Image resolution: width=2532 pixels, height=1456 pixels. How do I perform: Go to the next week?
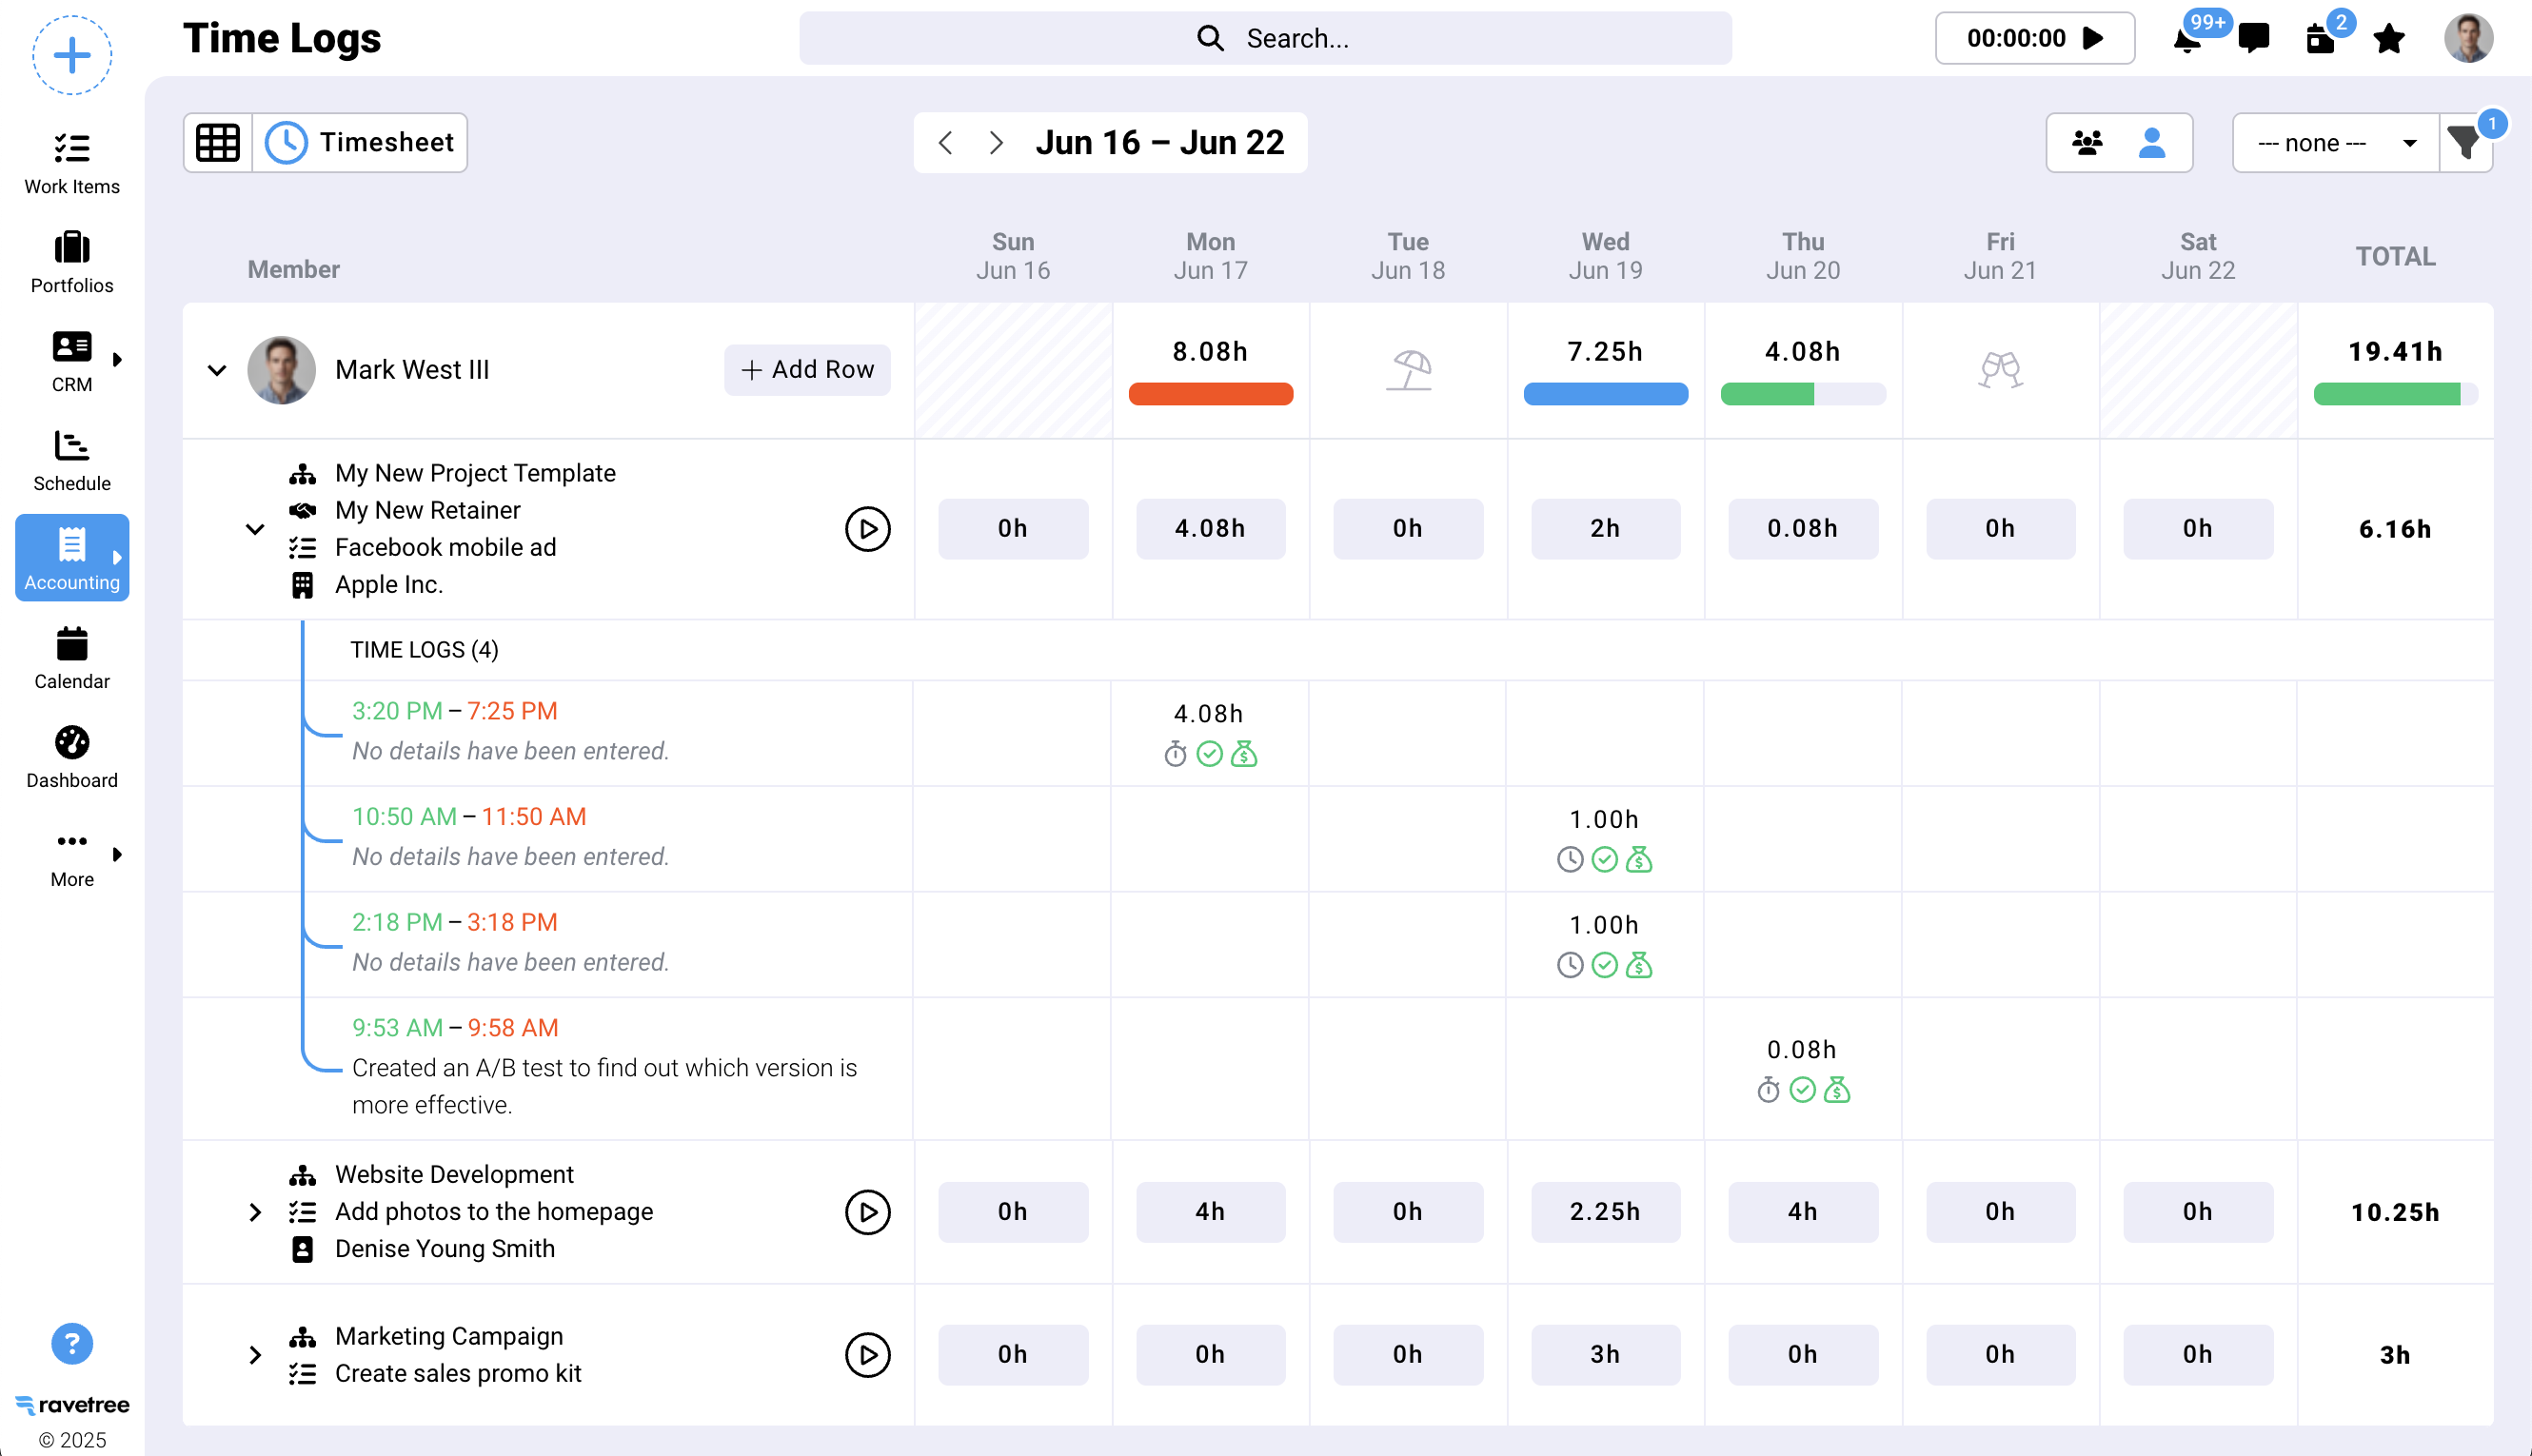[x=995, y=143]
